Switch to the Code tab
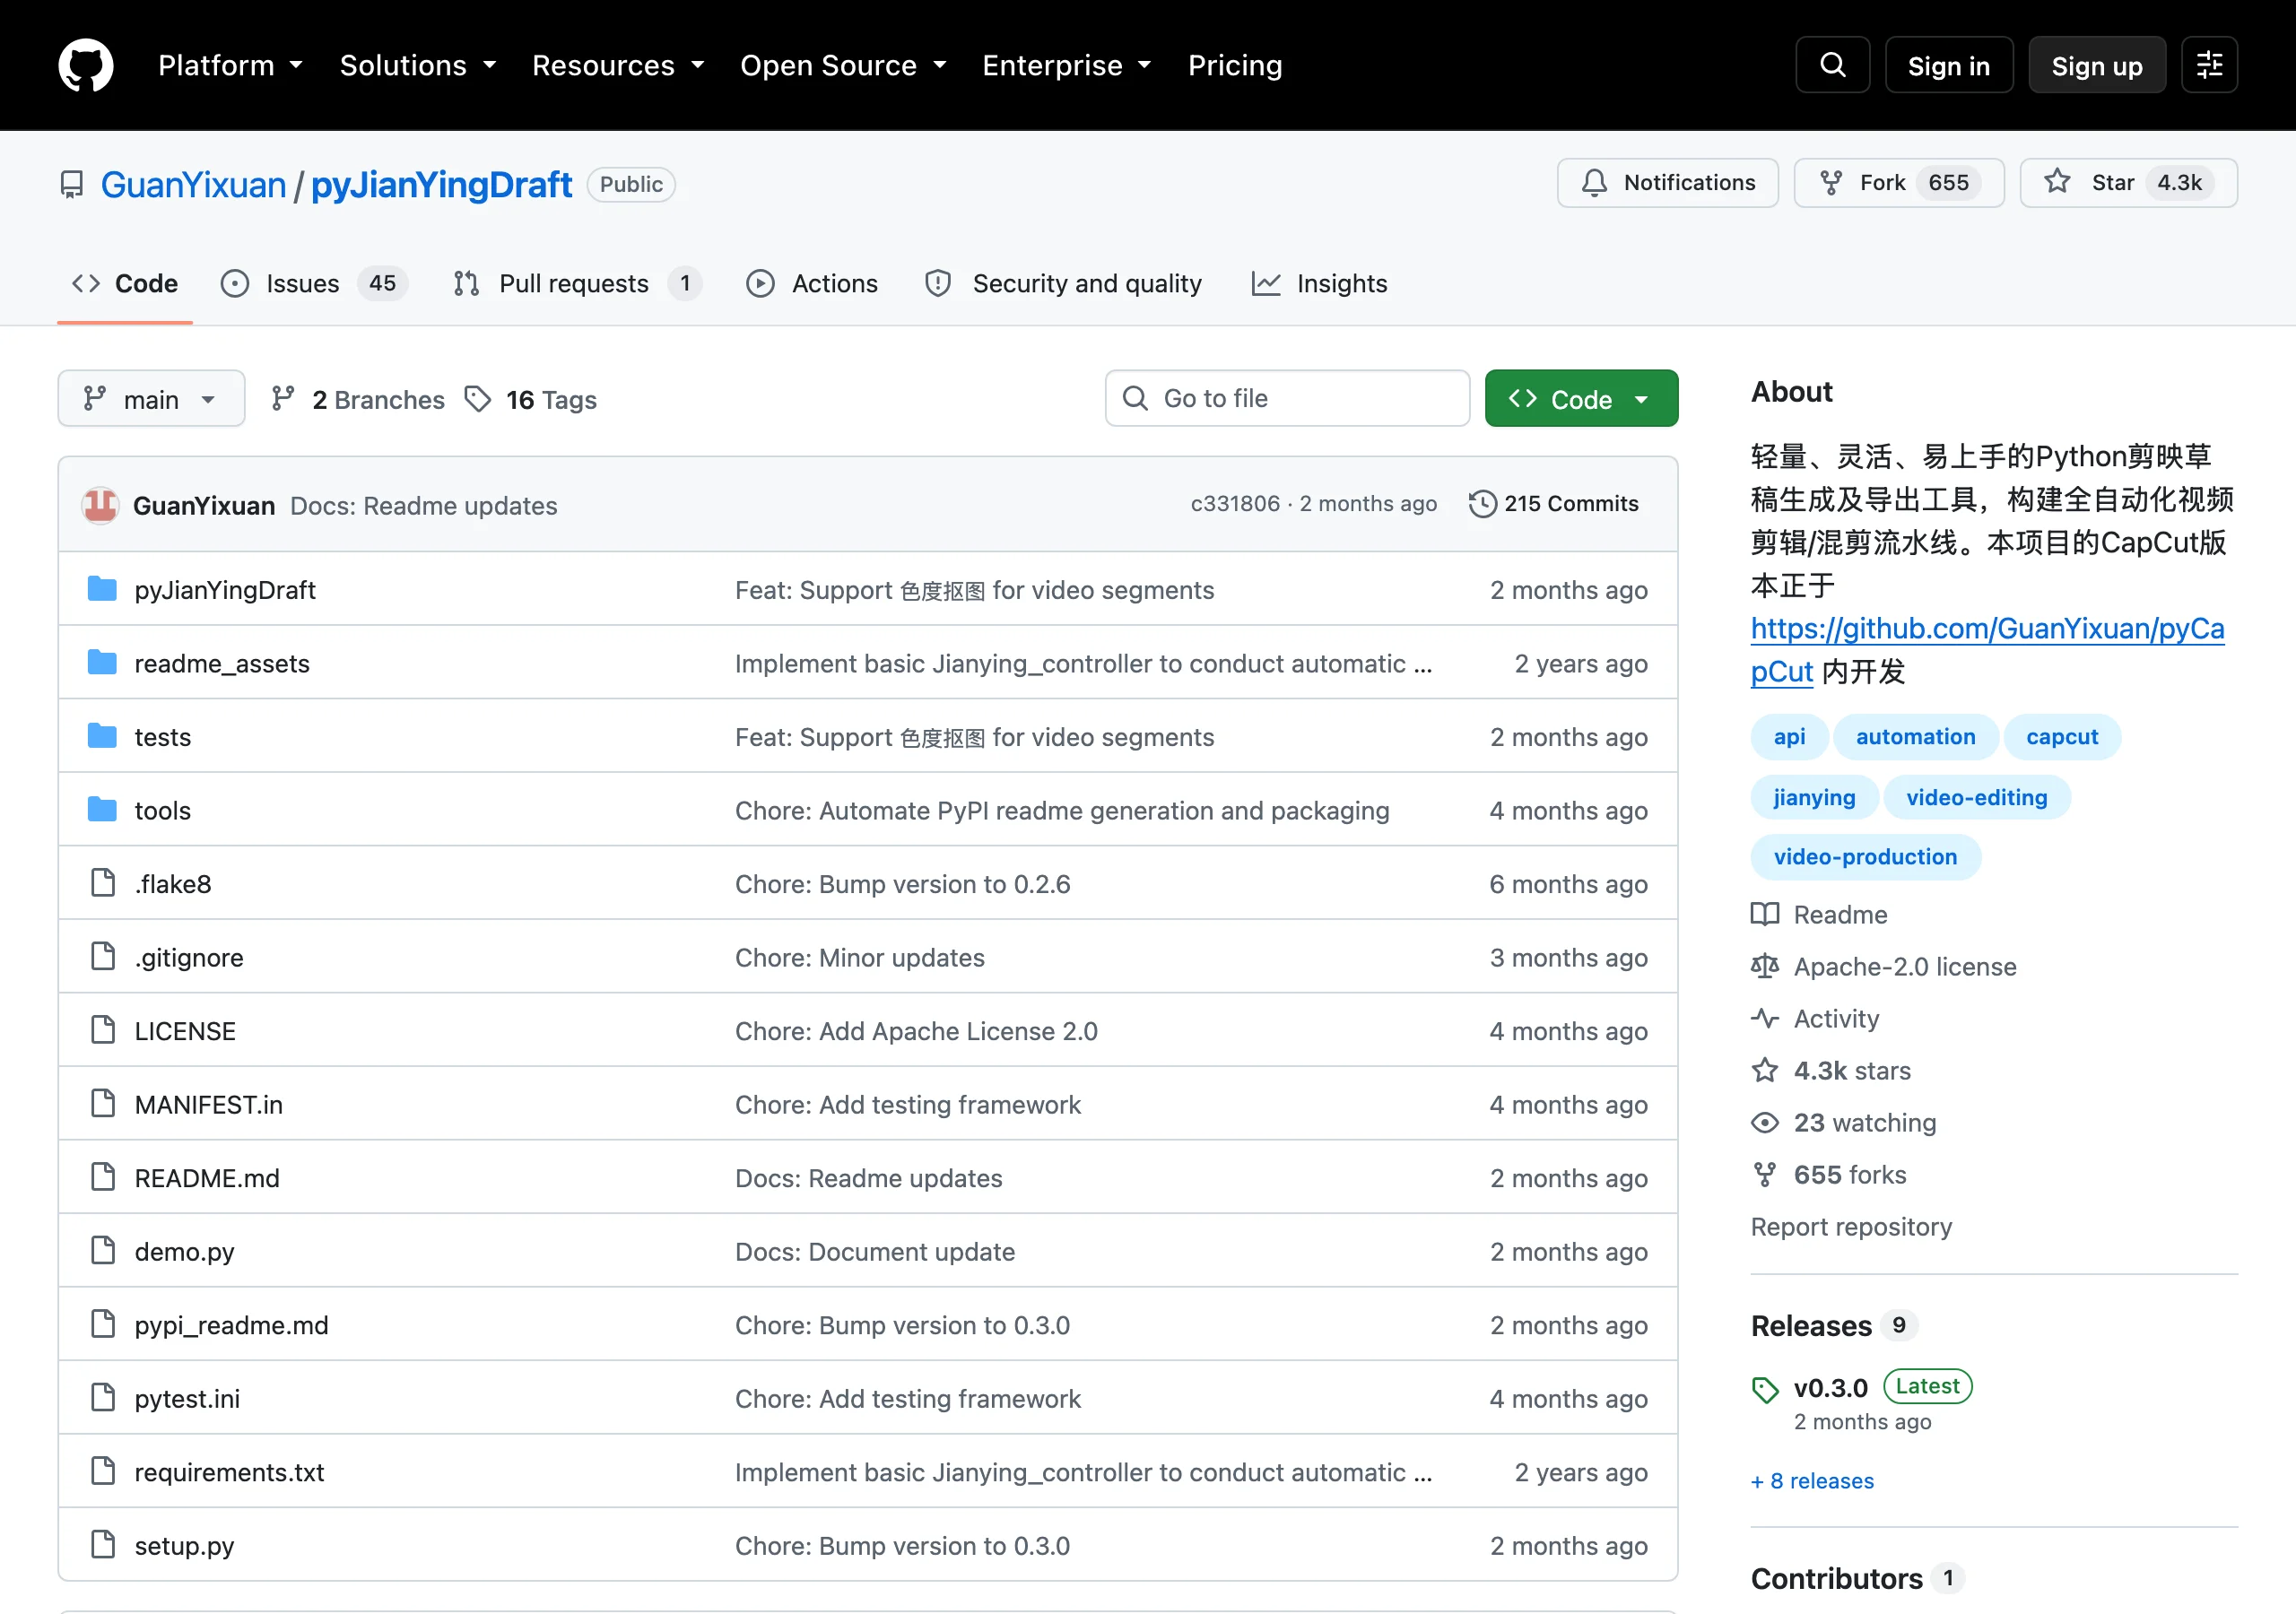 click(125, 284)
